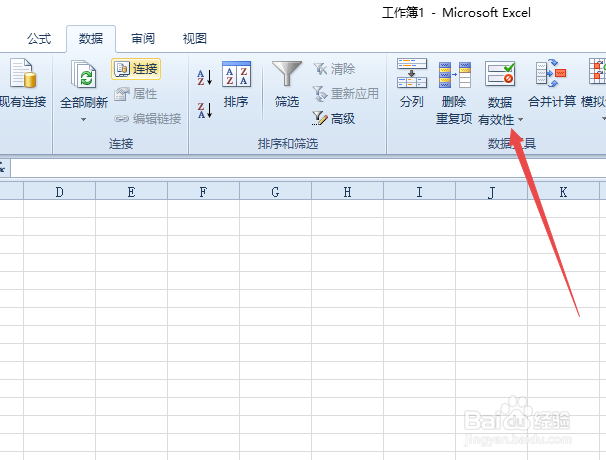Switch to the Data (数据) tab
This screenshot has width=606, height=460.
91,39
